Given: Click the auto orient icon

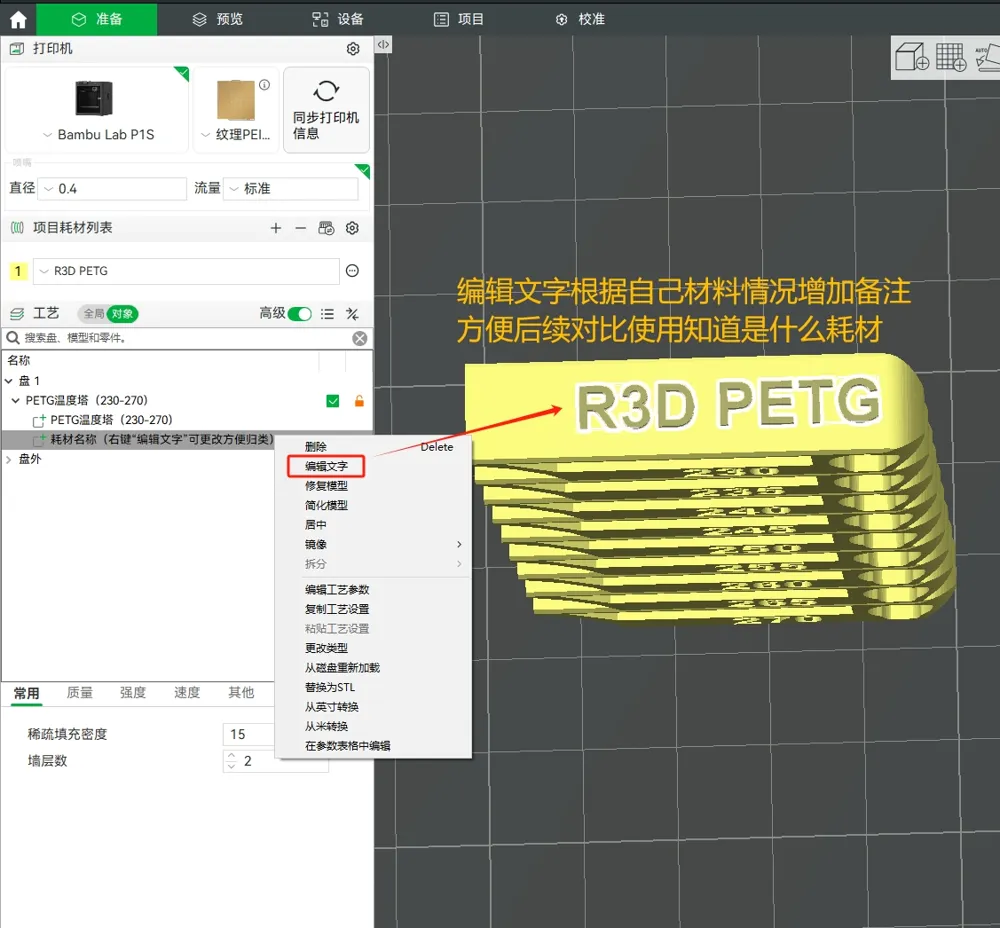Looking at the screenshot, I should coord(987,57).
